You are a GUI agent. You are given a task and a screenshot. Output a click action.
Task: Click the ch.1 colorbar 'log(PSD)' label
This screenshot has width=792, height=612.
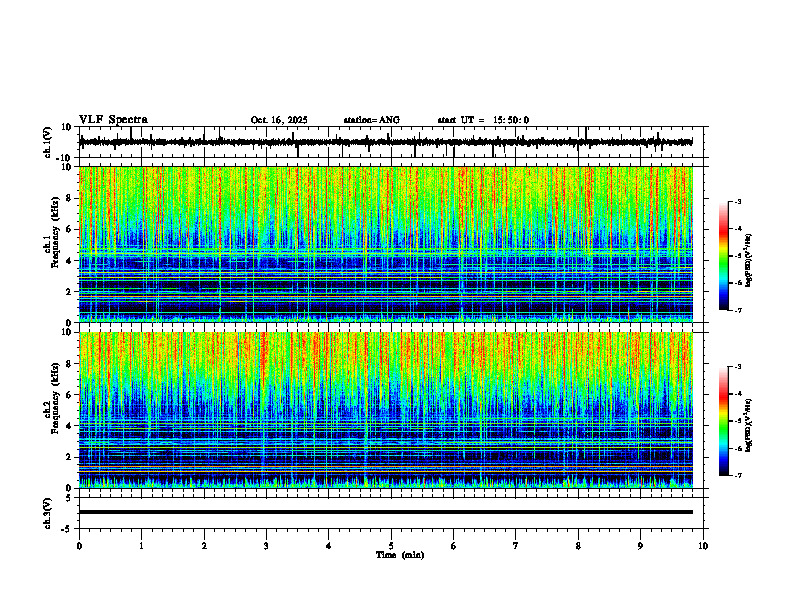tap(748, 260)
